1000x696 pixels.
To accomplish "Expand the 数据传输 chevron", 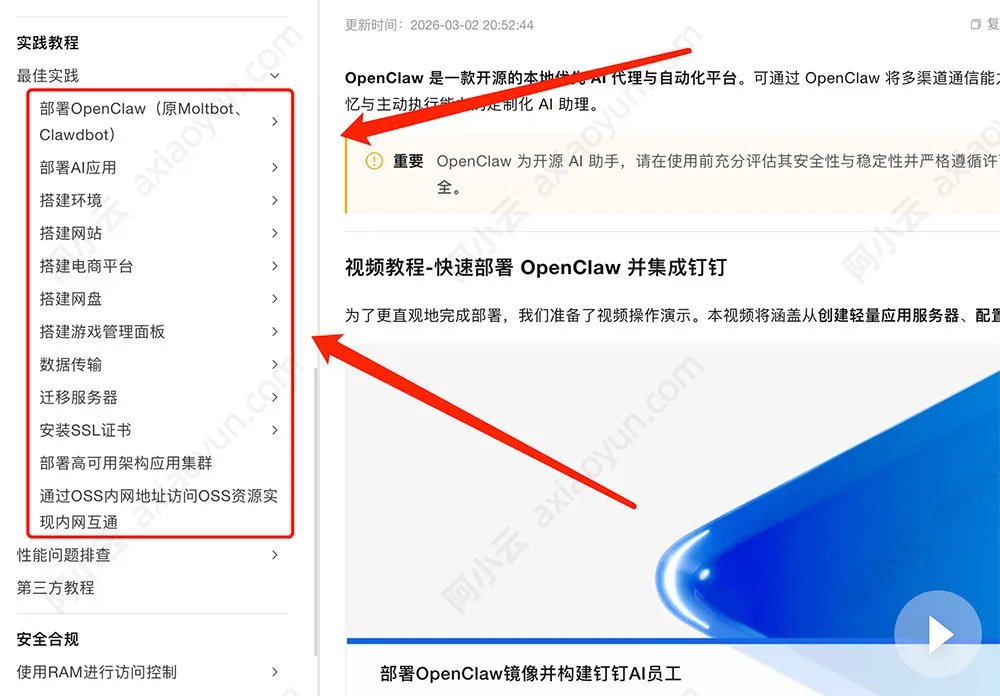I will coord(275,365).
